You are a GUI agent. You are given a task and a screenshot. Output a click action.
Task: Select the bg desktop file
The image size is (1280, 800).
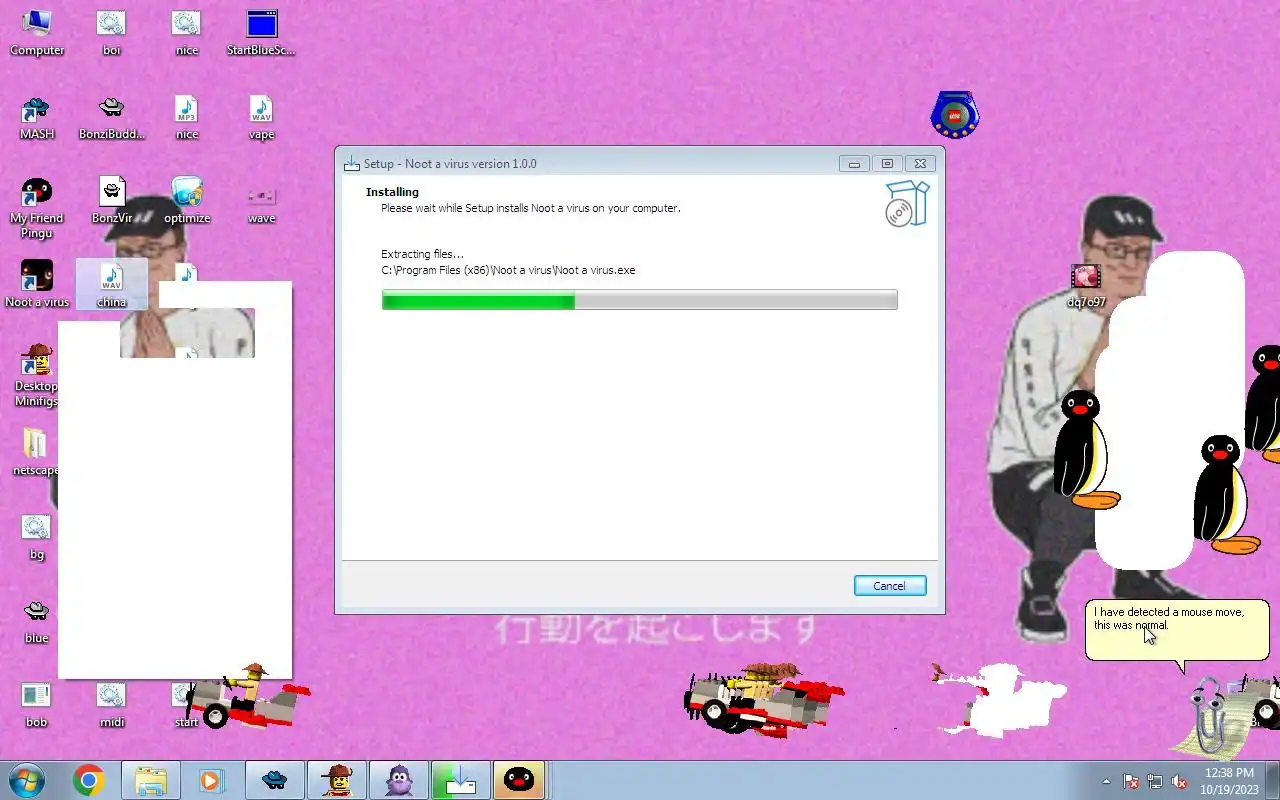37,537
